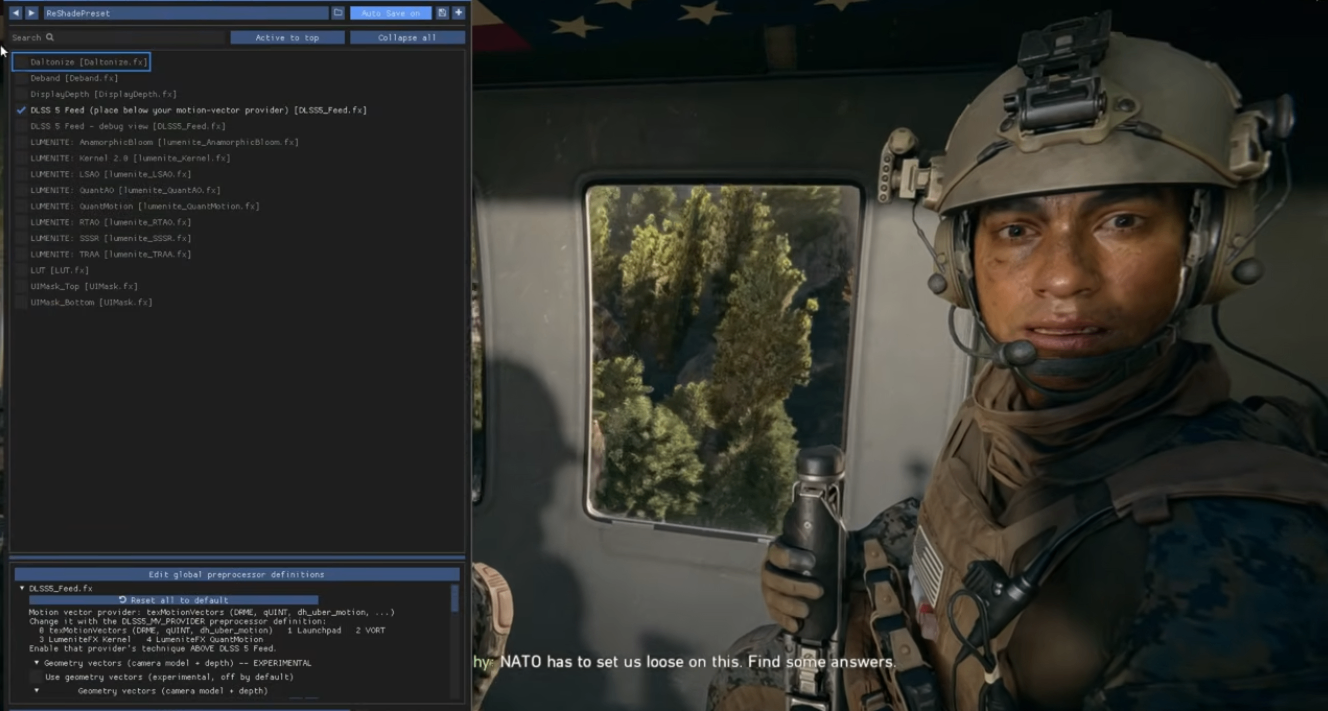Go to the next preset arrow

32,13
